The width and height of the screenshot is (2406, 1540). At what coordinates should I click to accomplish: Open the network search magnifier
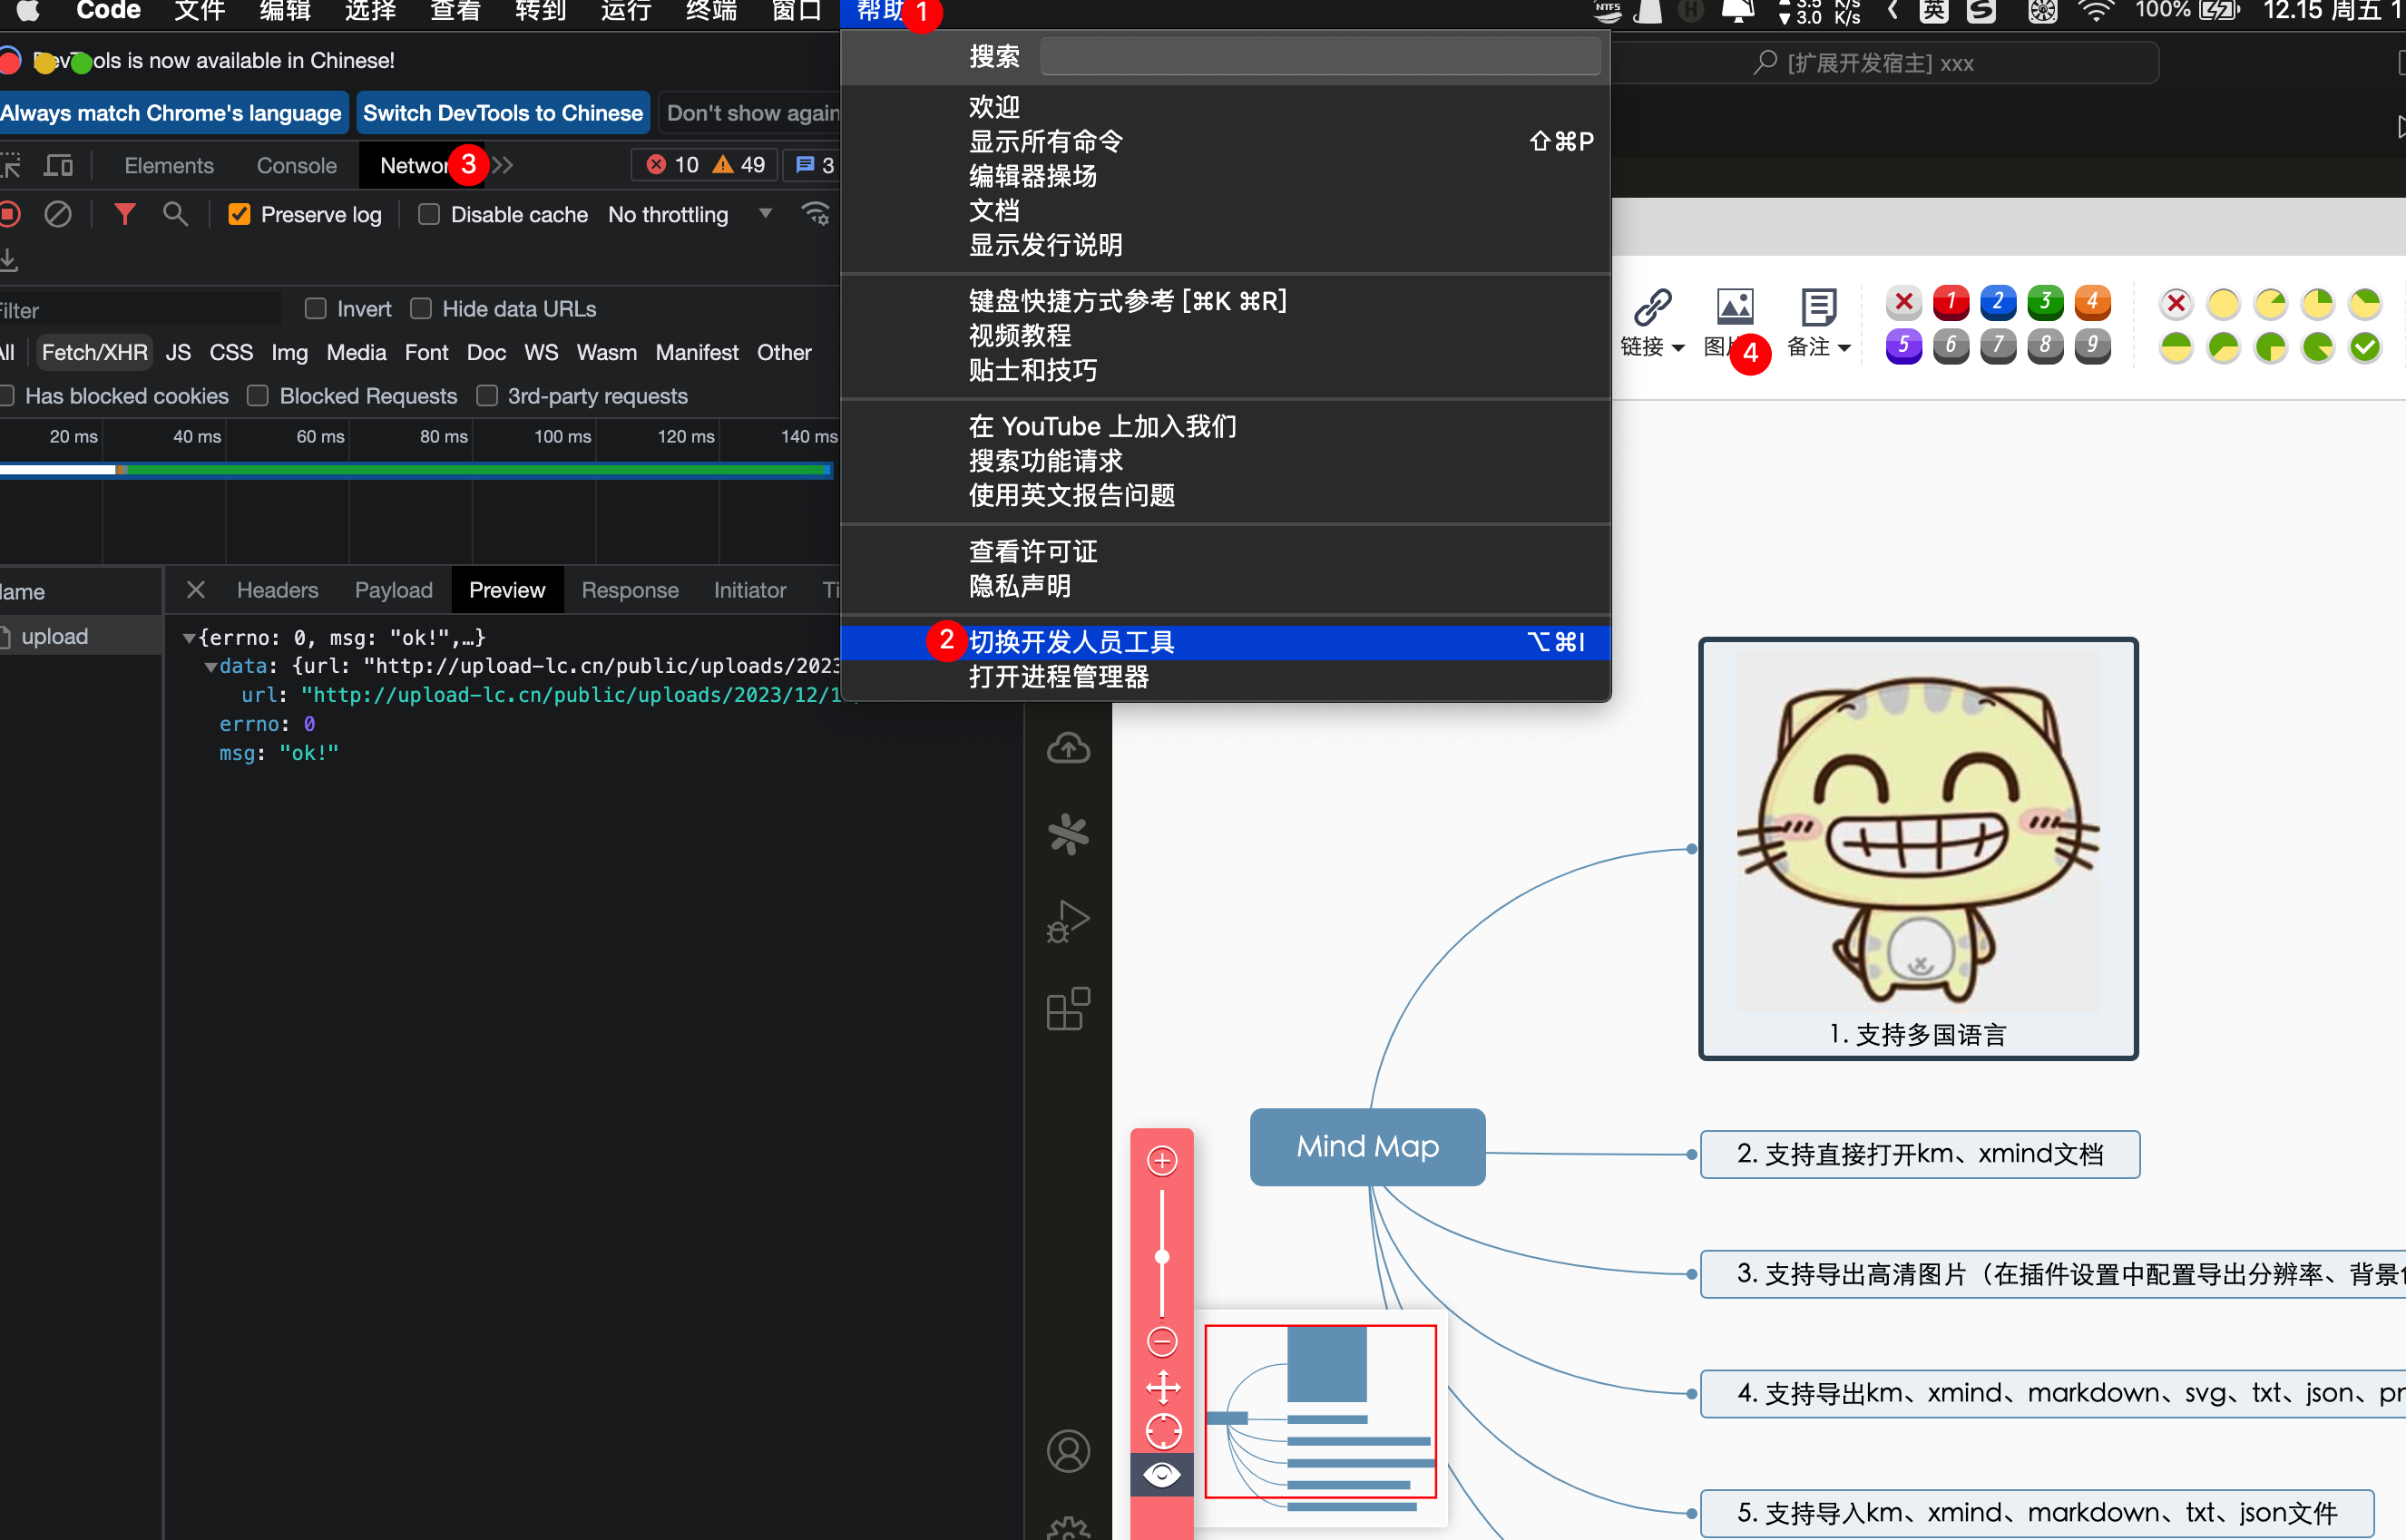175,214
